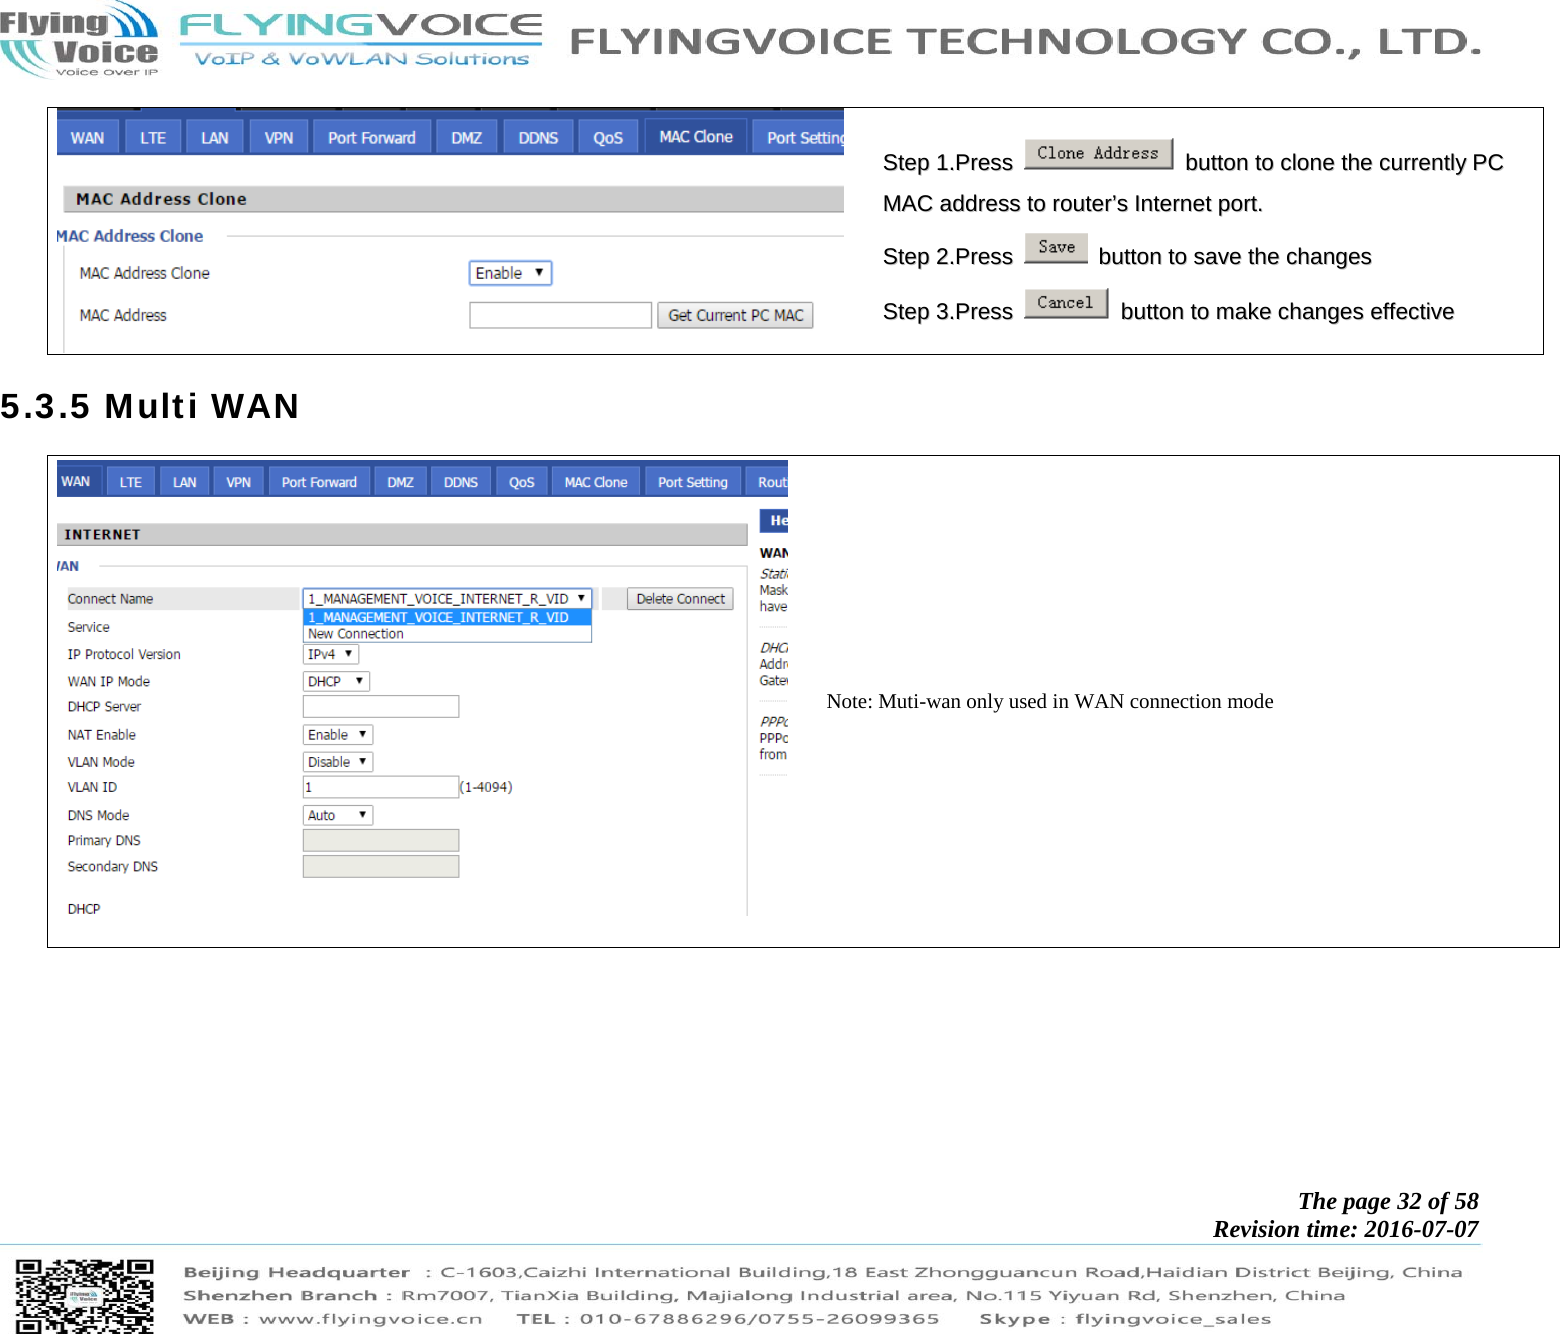The height and width of the screenshot is (1334, 1560).
Task: Choose 1_MANAGEMENT_VOICE_INTERNET_R_VID highlighted list option
Action: (x=447, y=617)
